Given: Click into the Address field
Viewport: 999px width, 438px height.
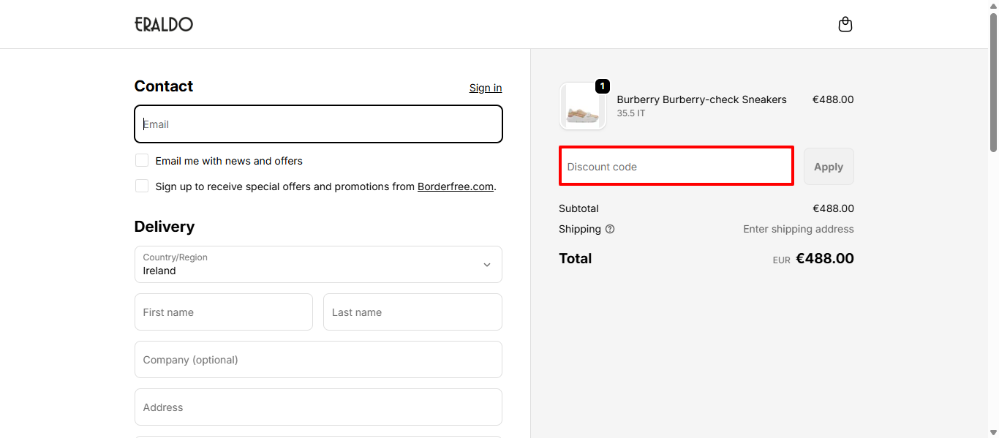Looking at the screenshot, I should coord(318,407).
